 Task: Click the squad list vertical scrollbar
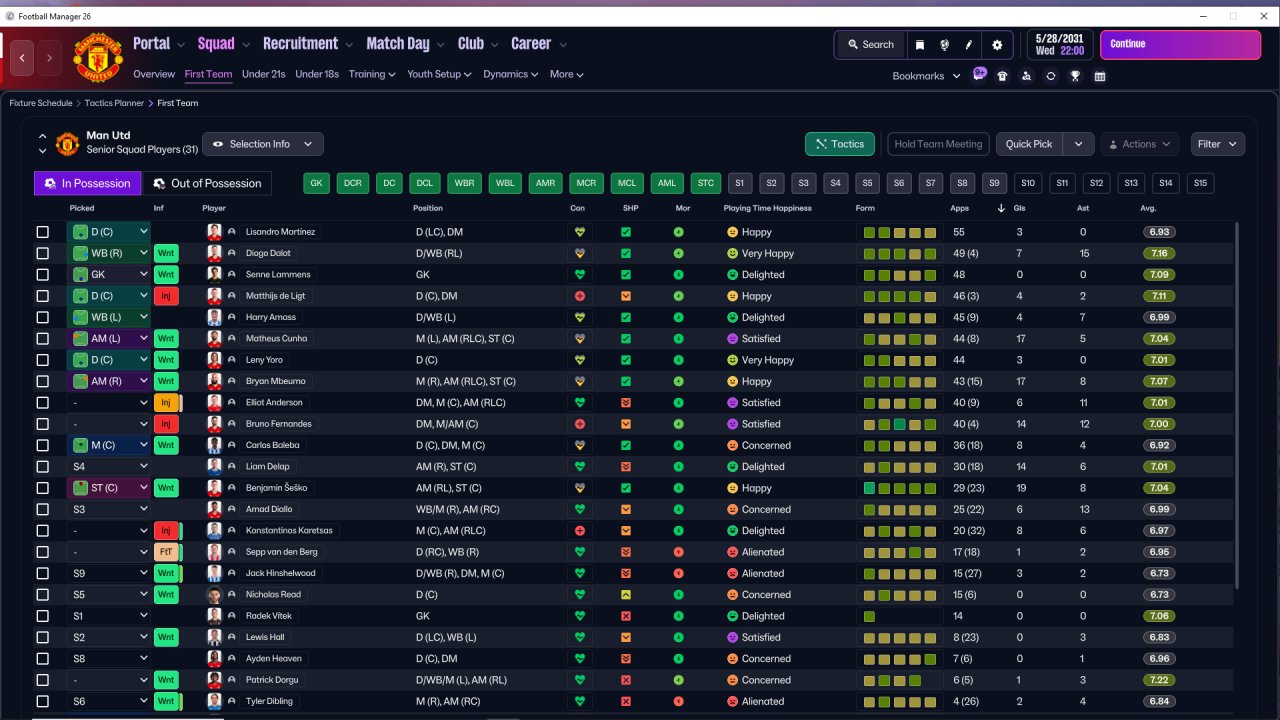coord(1236,405)
